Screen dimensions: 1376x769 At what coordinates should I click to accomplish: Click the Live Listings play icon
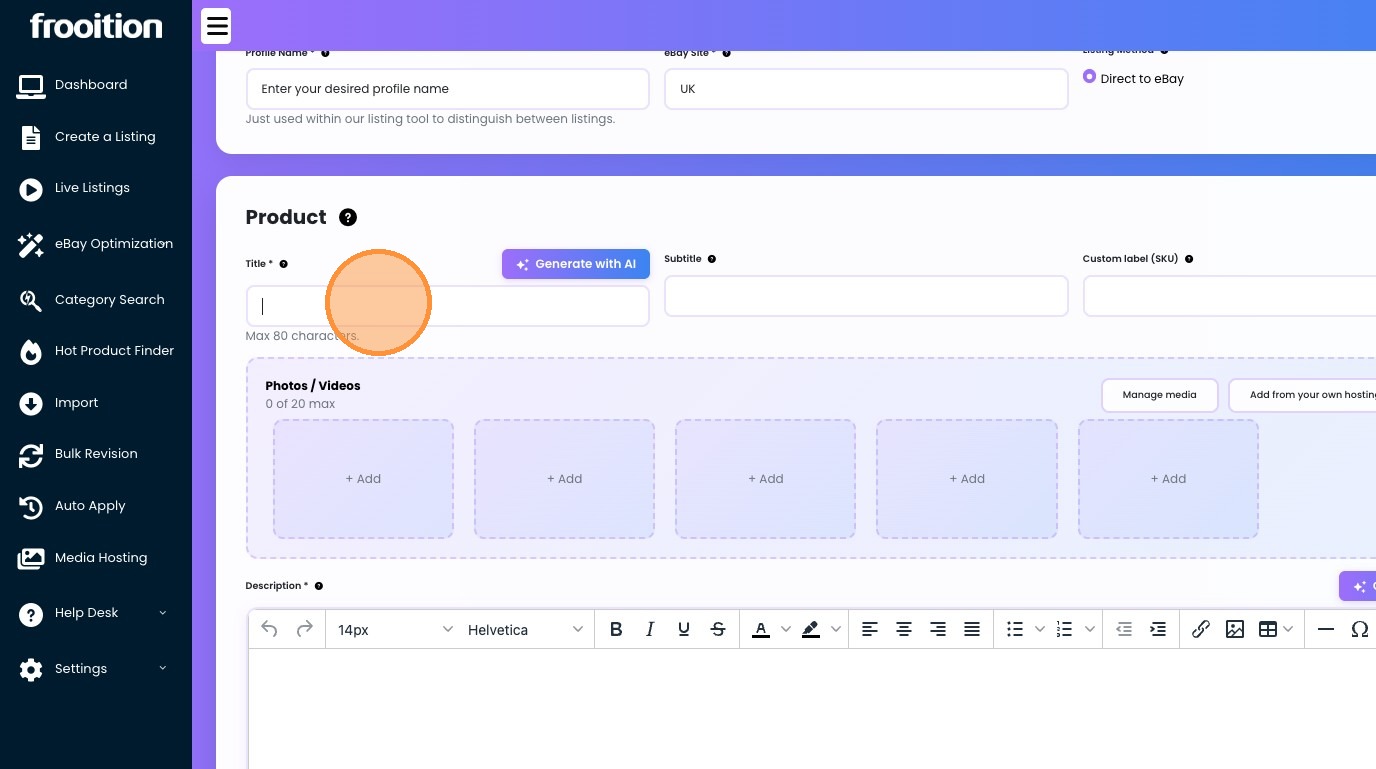[x=31, y=189]
